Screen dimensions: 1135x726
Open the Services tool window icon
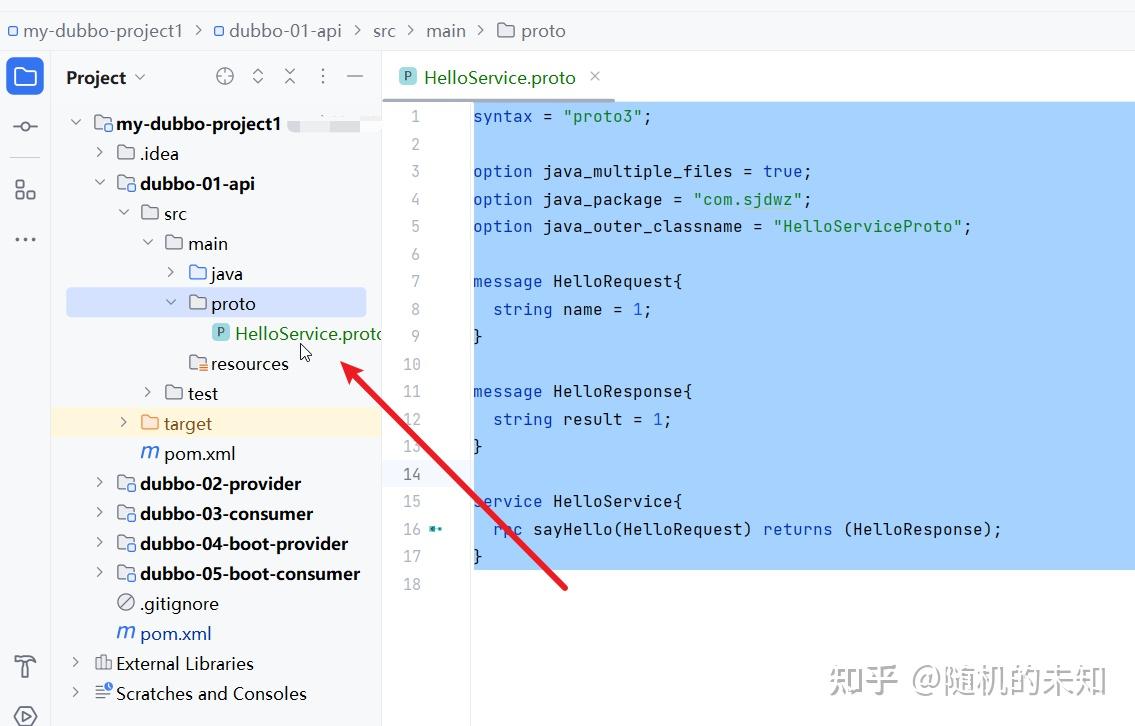(23, 712)
